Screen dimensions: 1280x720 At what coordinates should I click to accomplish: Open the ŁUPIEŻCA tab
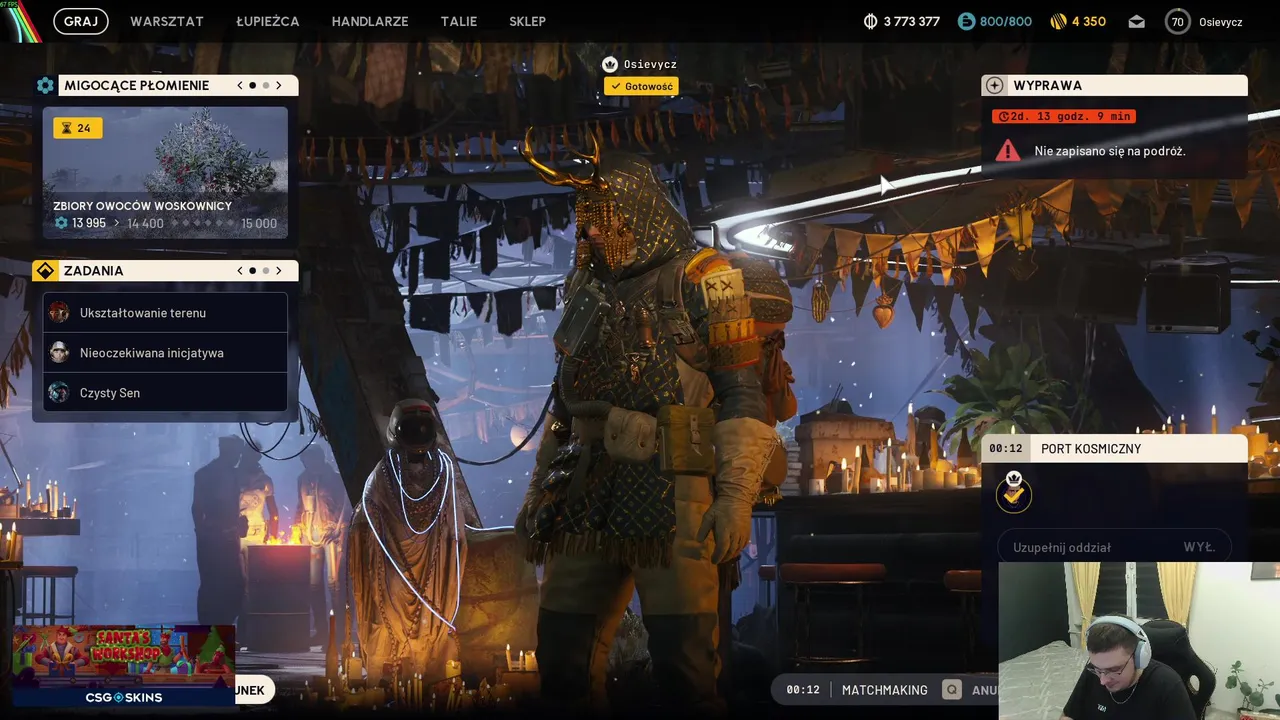pyautogui.click(x=267, y=21)
